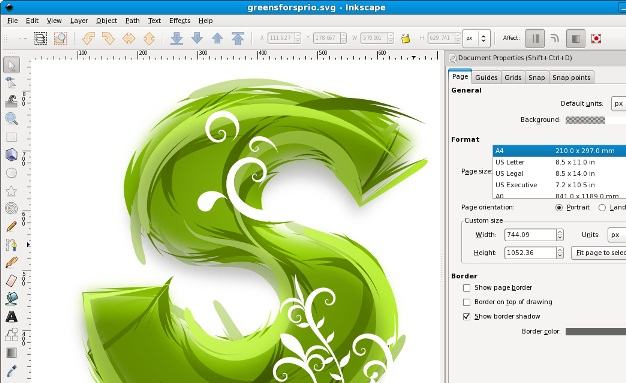Enable Show page border checkbox
Viewport: 626px width, 383px height.
point(466,288)
